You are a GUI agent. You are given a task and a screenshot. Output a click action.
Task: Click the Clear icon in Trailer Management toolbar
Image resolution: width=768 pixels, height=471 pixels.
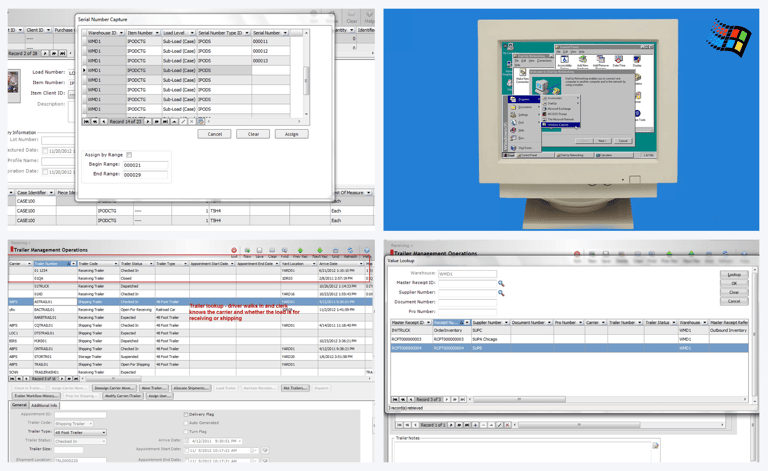point(272,251)
